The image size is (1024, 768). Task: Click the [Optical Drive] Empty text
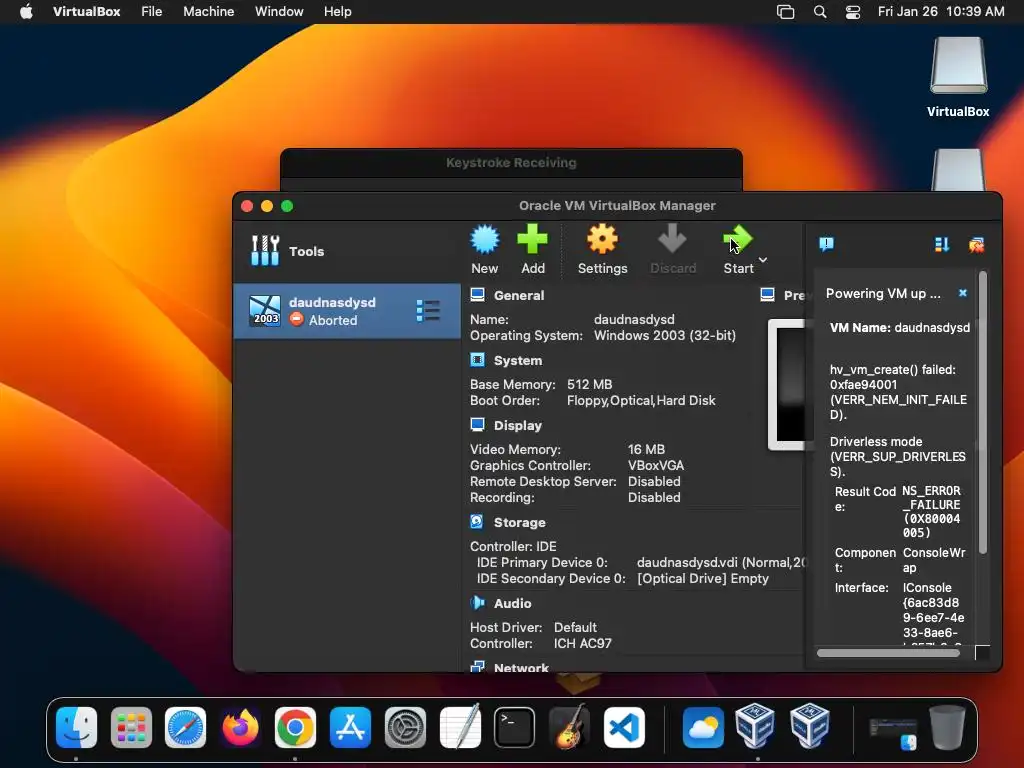tap(703, 579)
